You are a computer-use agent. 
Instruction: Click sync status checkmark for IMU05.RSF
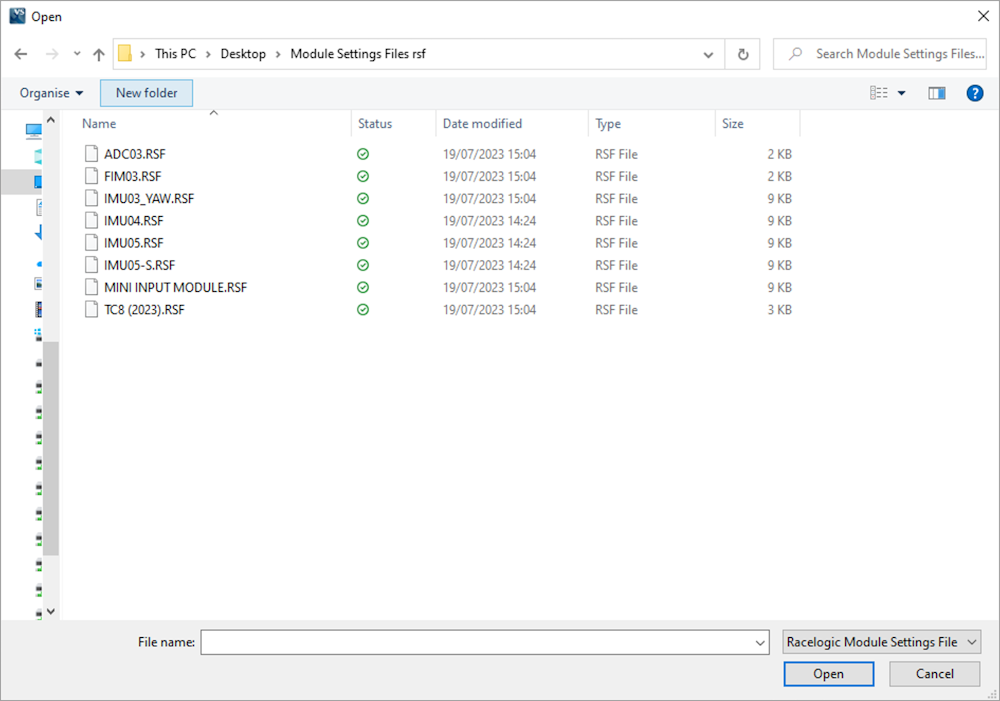tap(363, 243)
